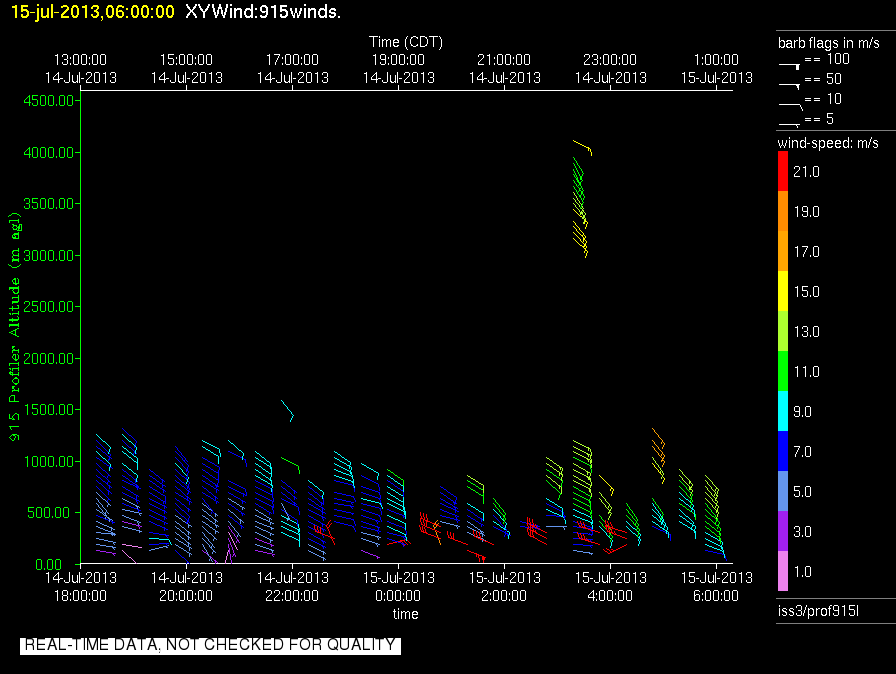Click the 1:00:00 15-Jul-2013 top axis label
896x674 pixels.
point(716,69)
